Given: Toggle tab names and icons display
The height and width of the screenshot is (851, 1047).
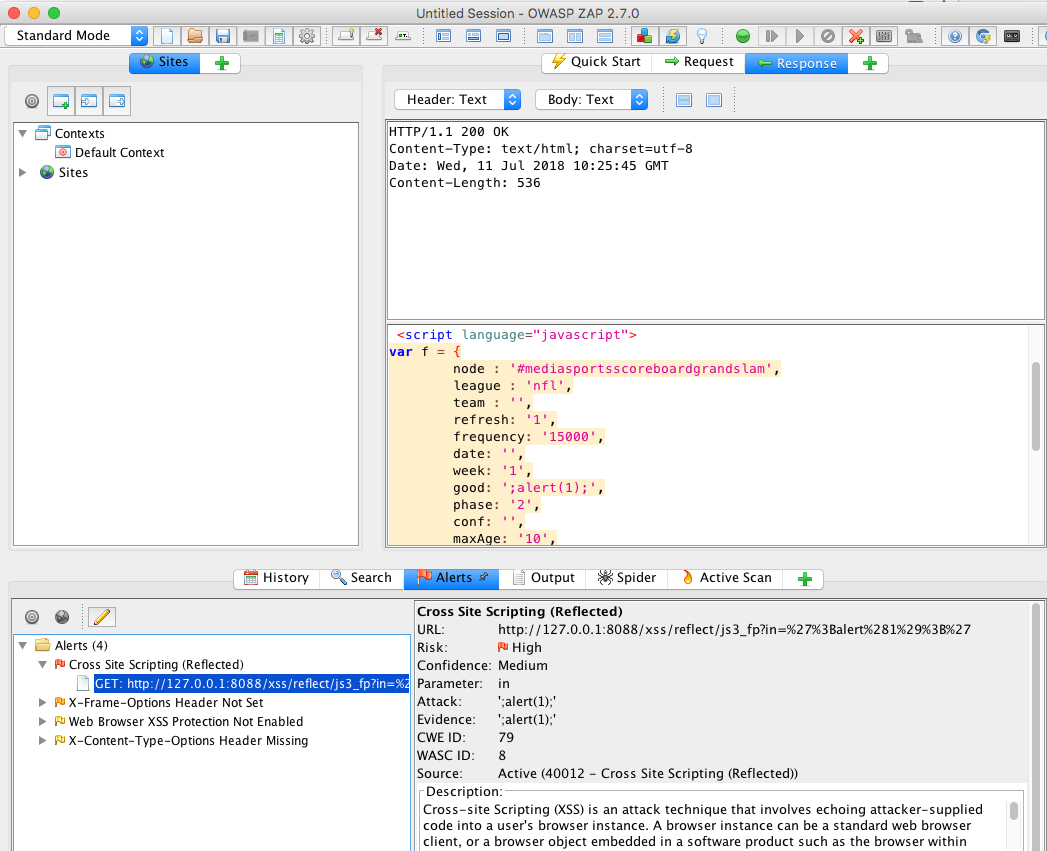Looking at the screenshot, I should 403,35.
